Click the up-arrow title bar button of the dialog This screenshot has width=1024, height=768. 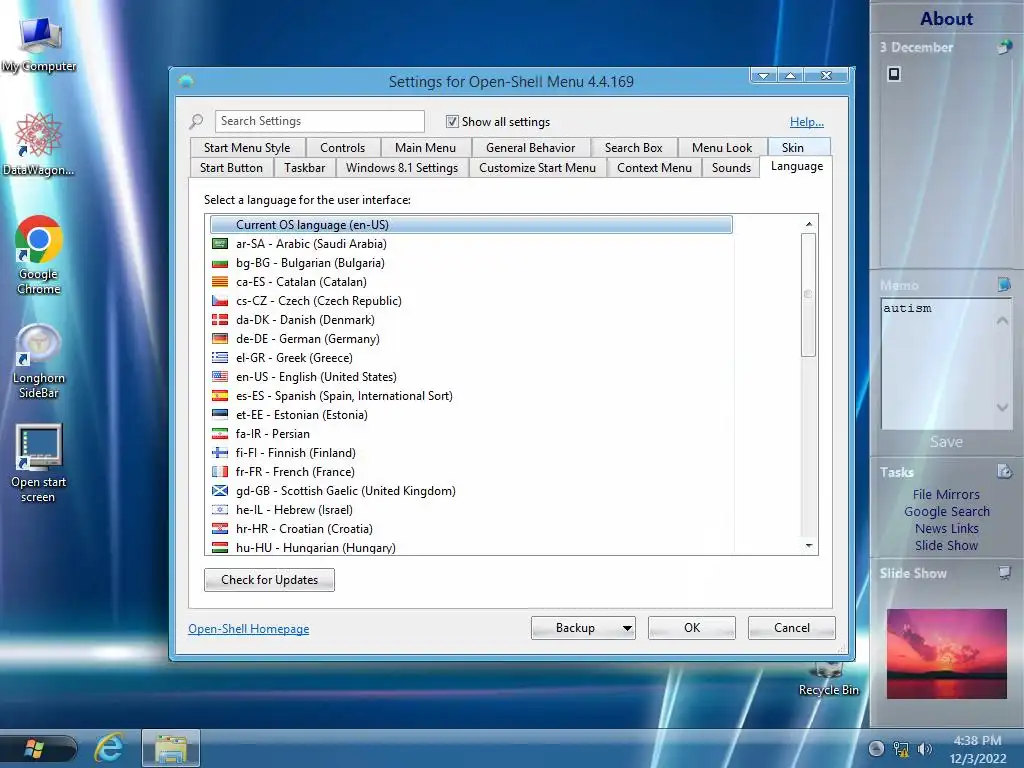click(x=790, y=76)
